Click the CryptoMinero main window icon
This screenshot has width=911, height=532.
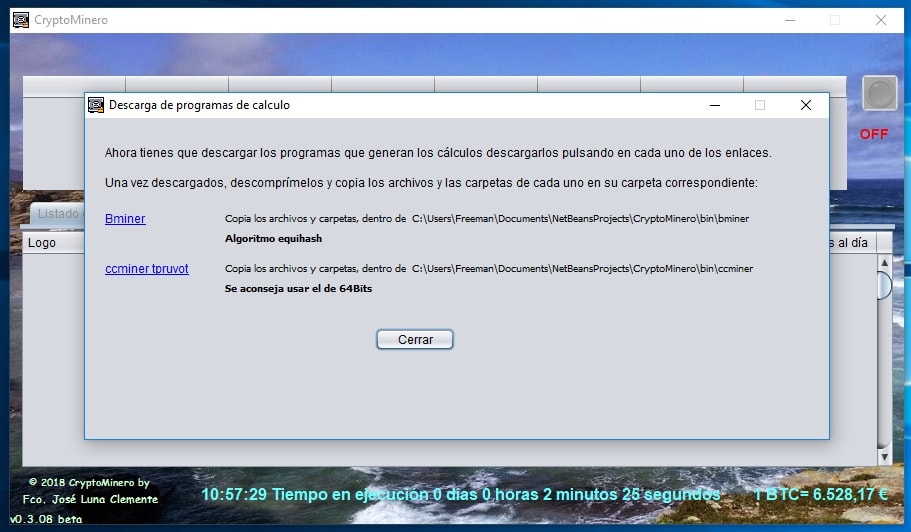click(x=21, y=20)
